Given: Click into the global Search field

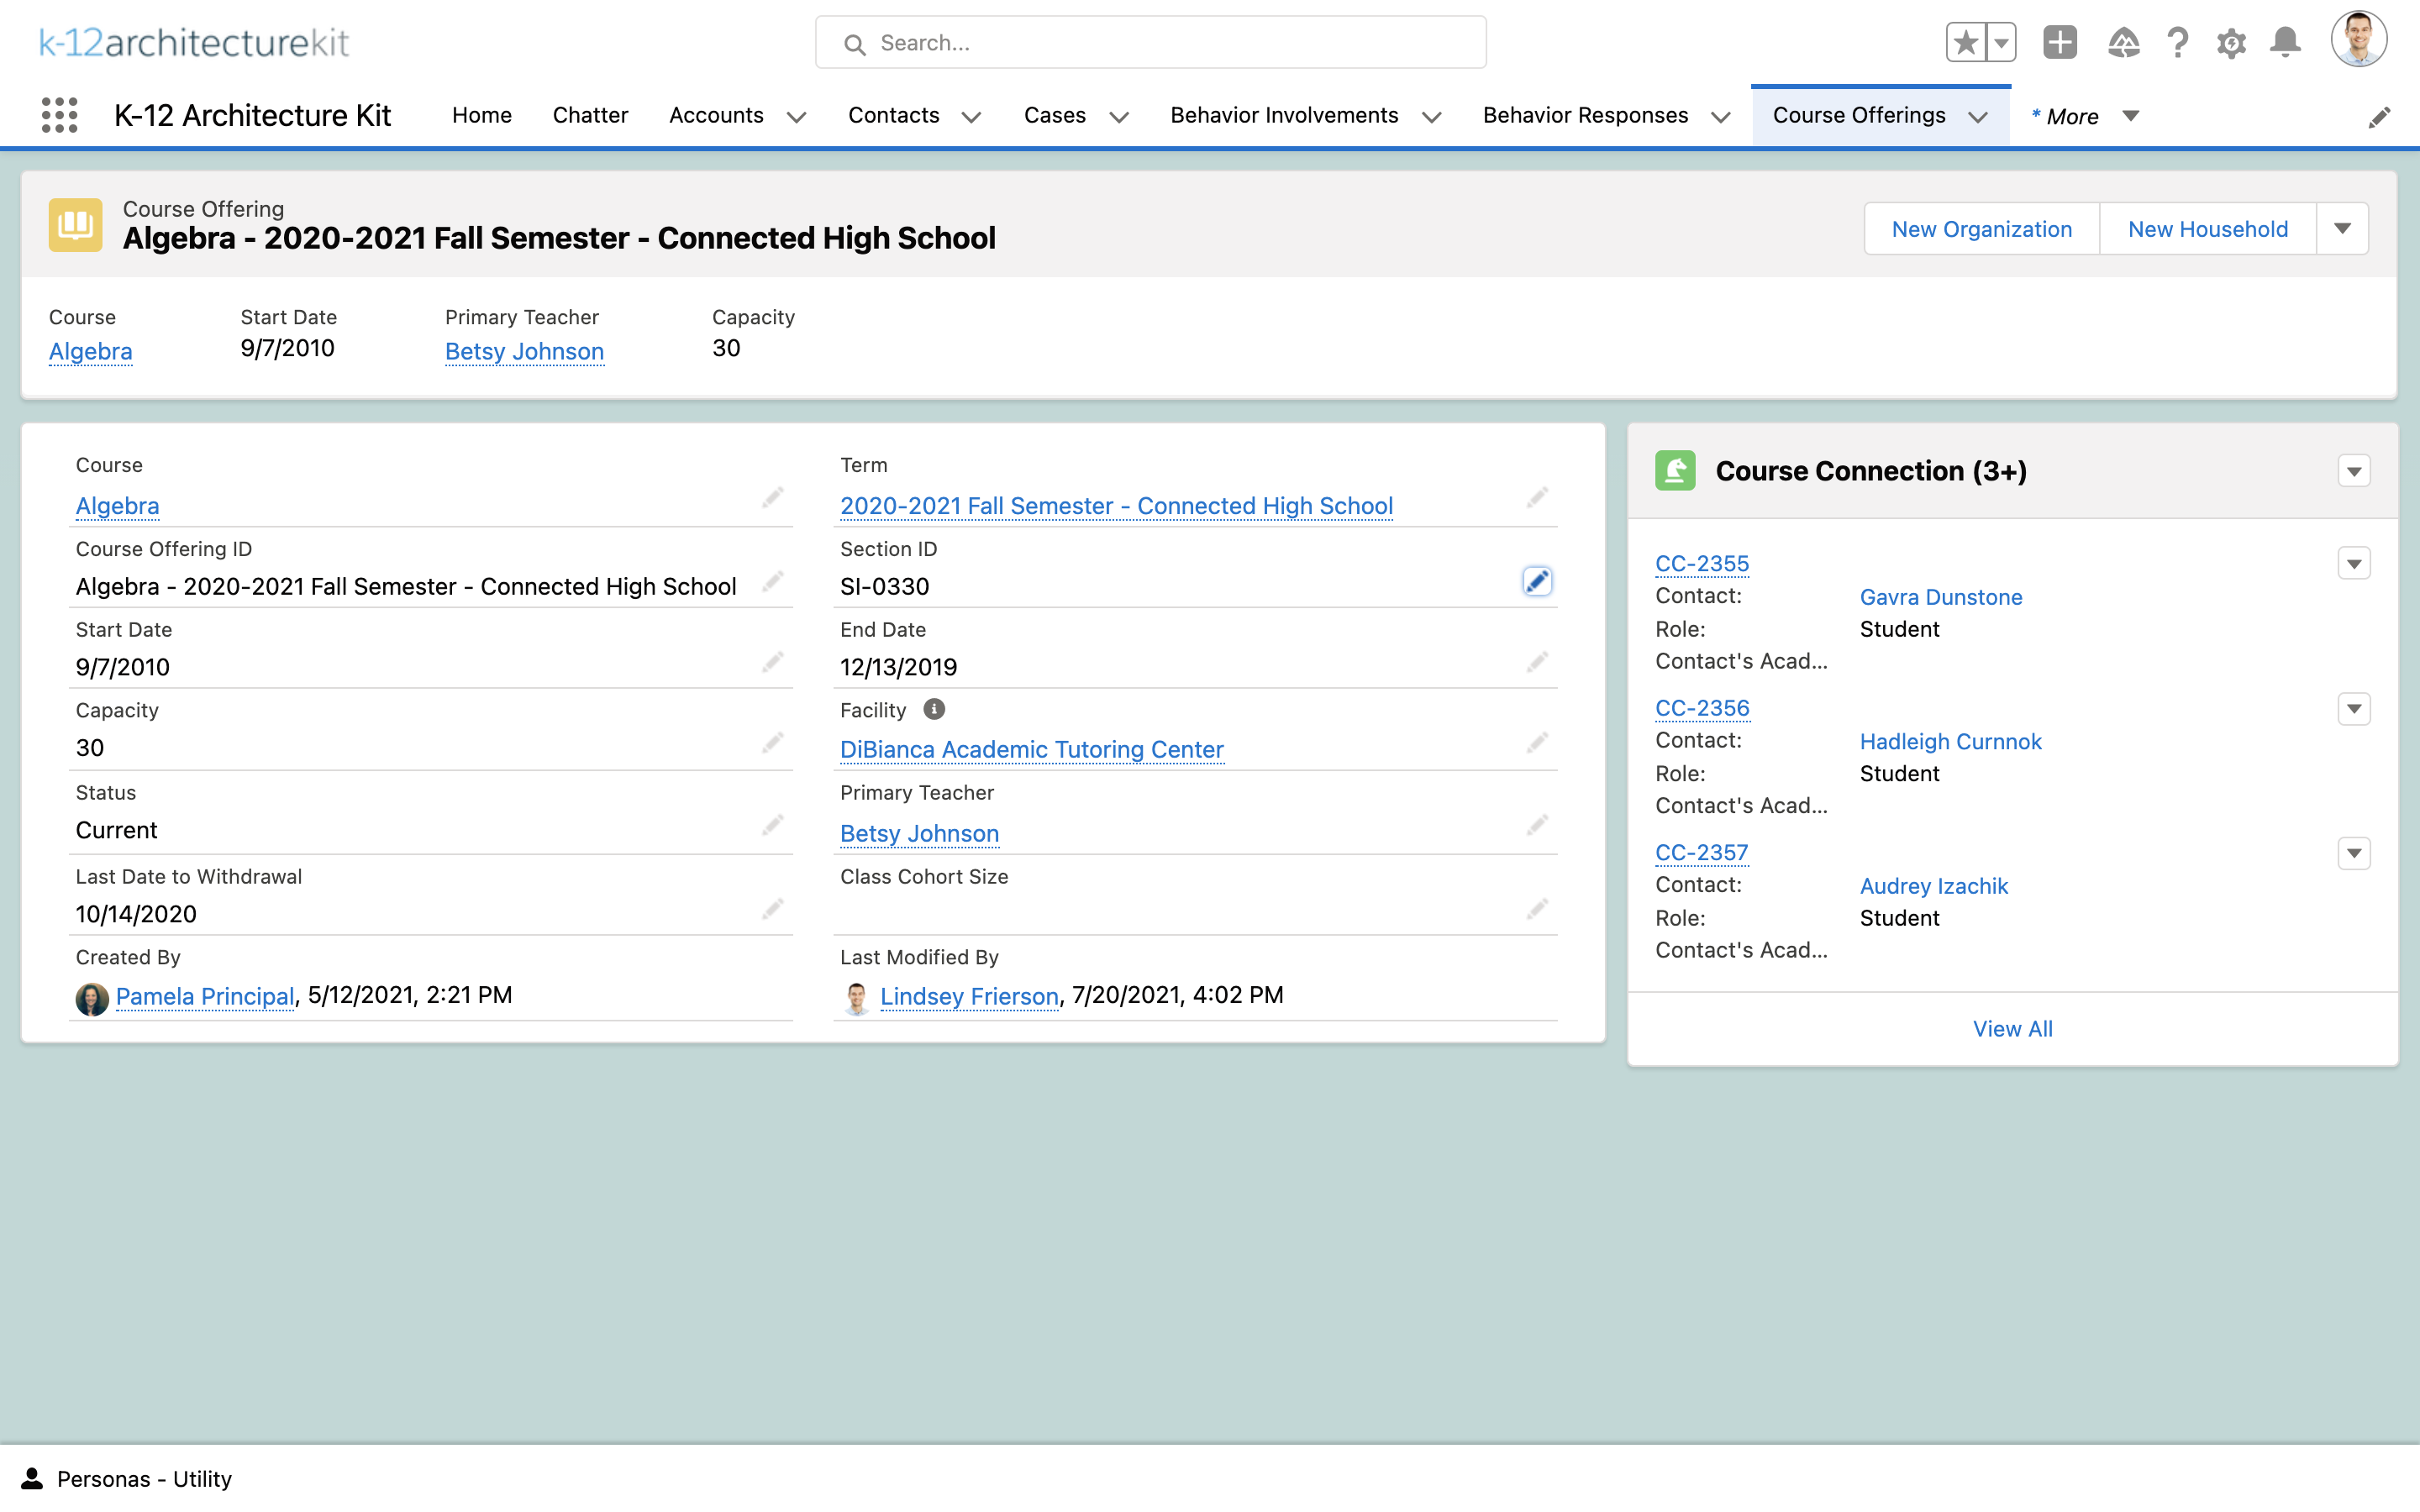Looking at the screenshot, I should 1150,43.
